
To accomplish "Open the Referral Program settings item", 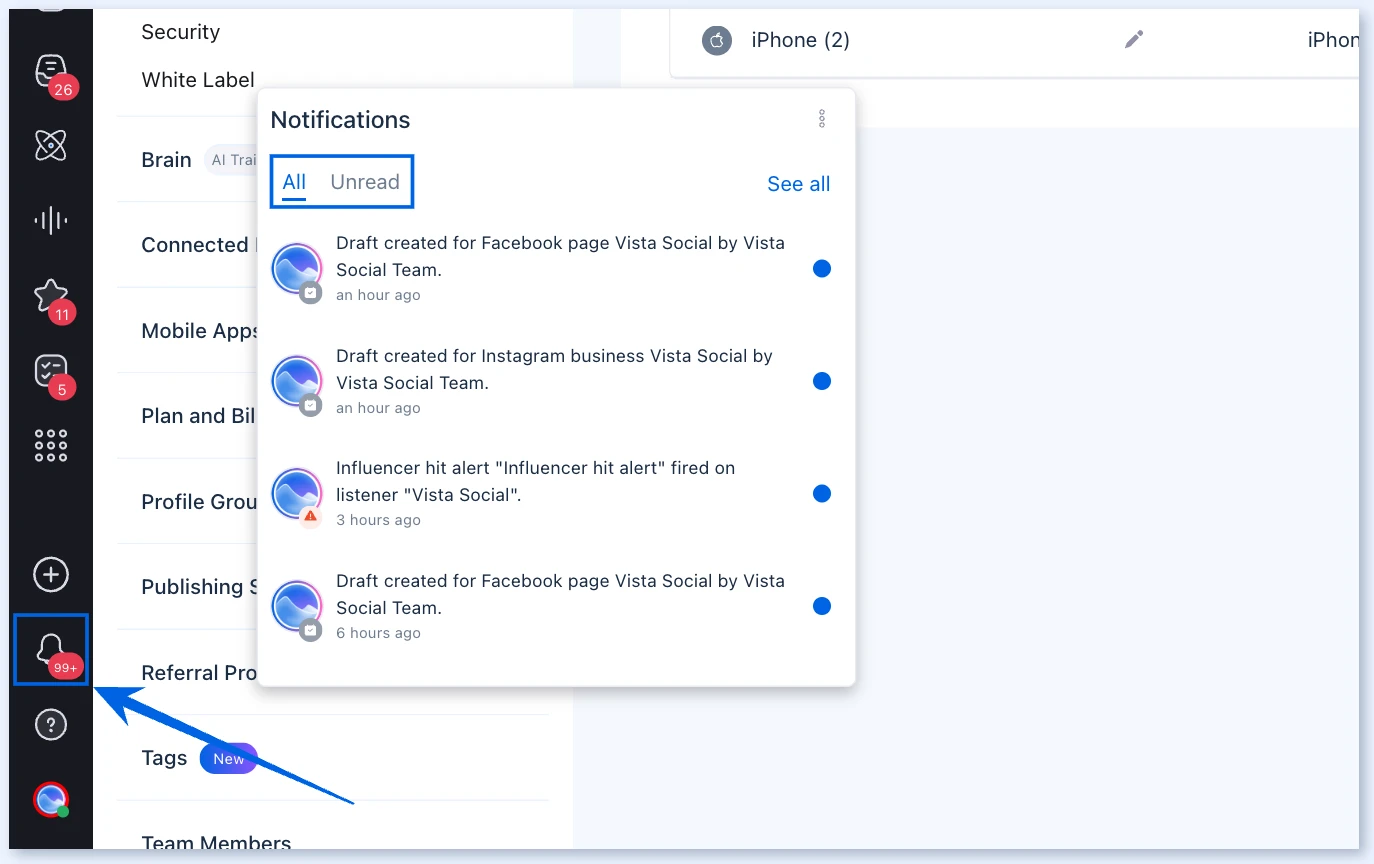I will (x=199, y=673).
